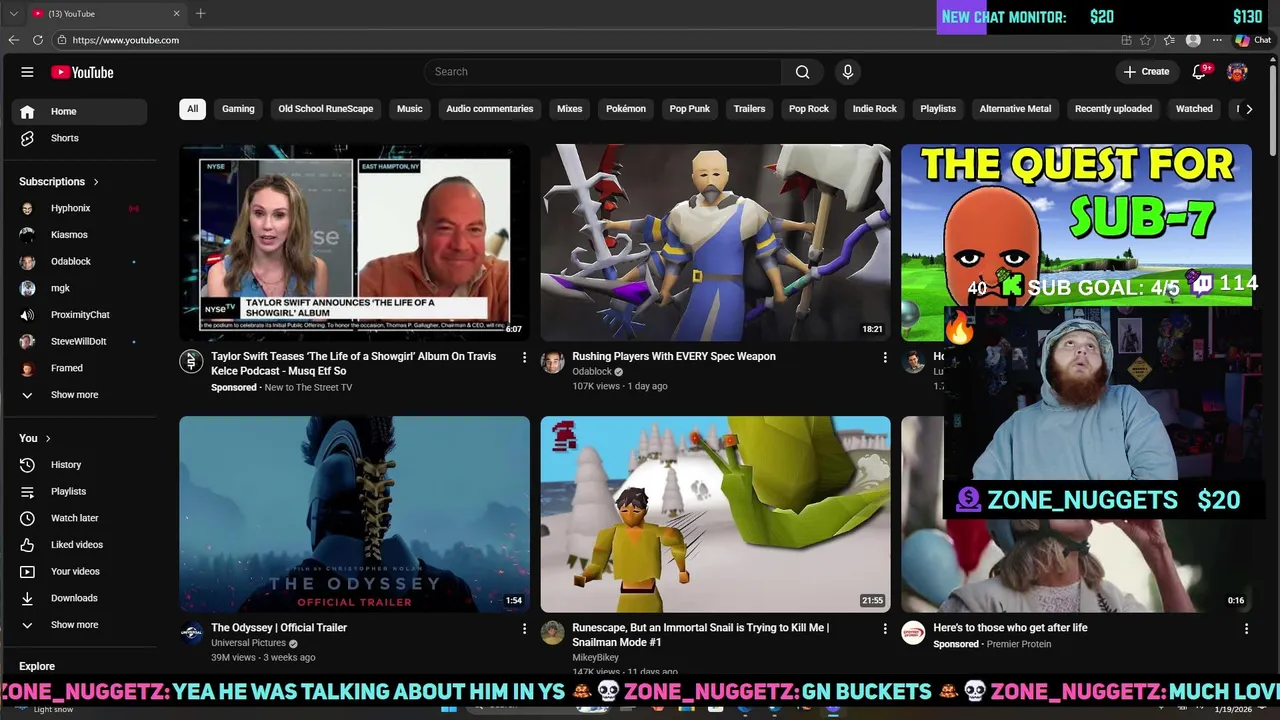Viewport: 1280px width, 720px height.
Task: Select the Music filter chip
Action: (x=409, y=109)
